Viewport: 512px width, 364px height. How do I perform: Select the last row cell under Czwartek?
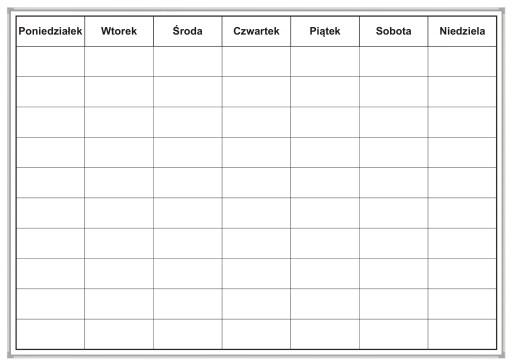[x=256, y=334]
